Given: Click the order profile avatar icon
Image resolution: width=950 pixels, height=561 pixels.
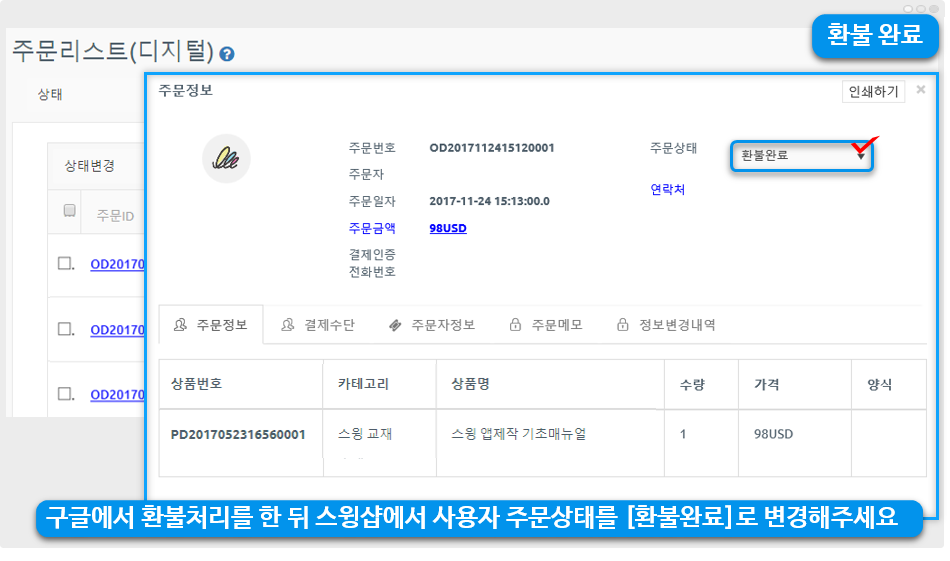Looking at the screenshot, I should [226, 158].
